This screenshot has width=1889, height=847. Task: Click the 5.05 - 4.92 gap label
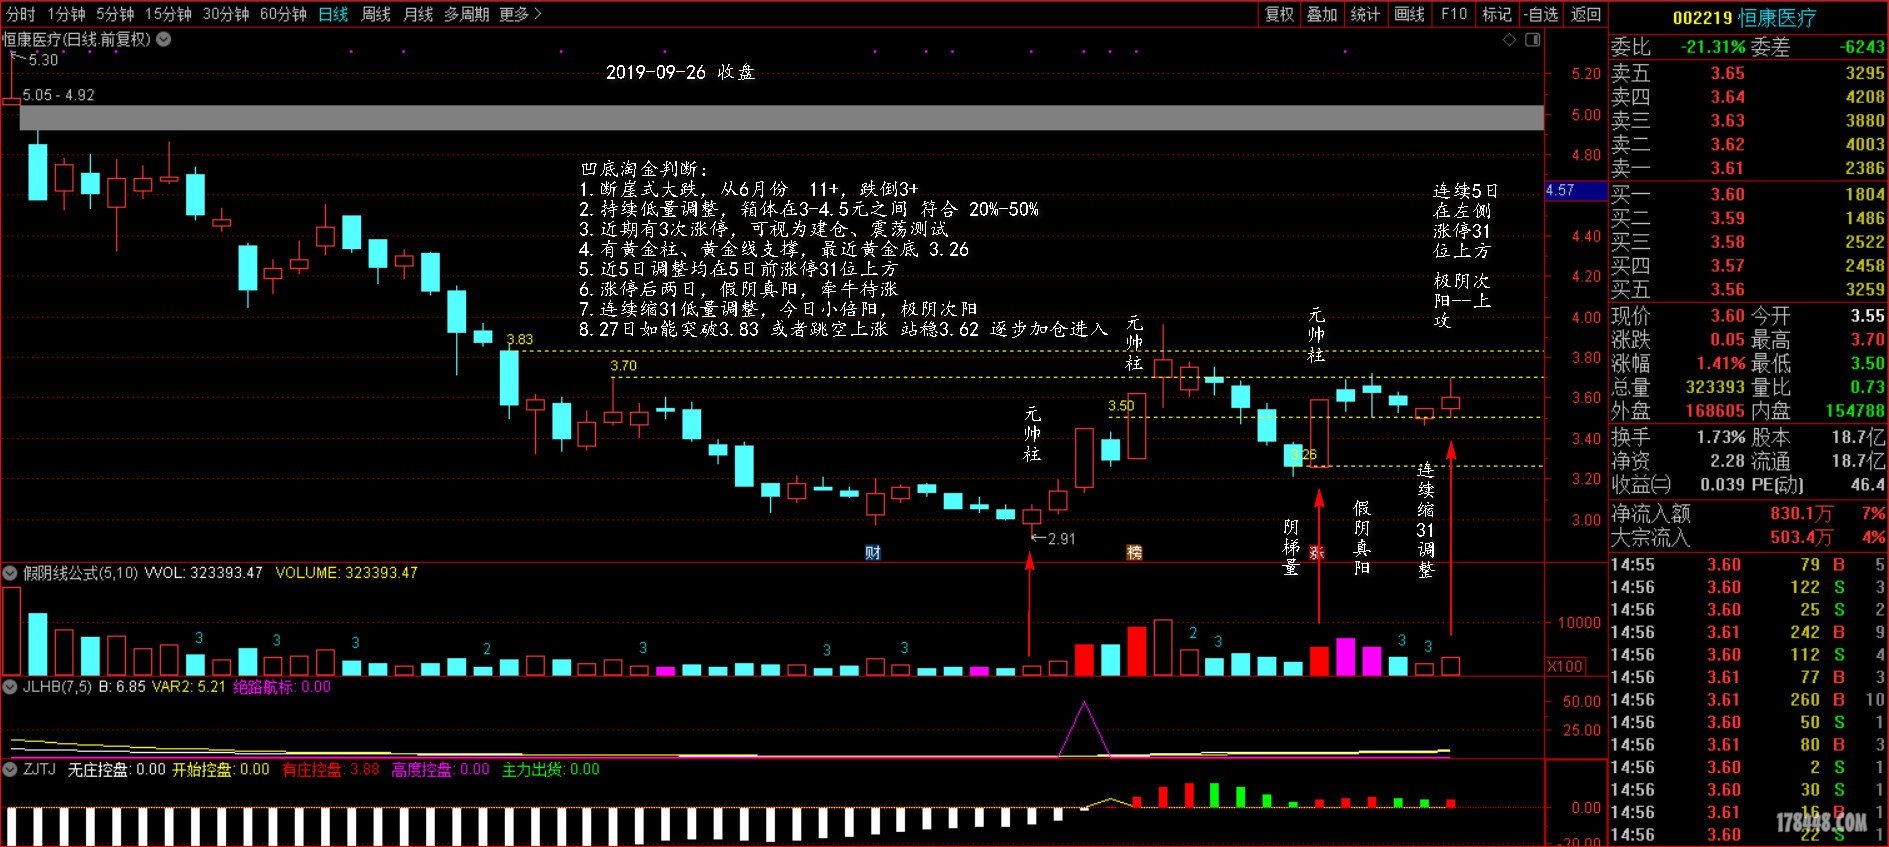[x=58, y=95]
